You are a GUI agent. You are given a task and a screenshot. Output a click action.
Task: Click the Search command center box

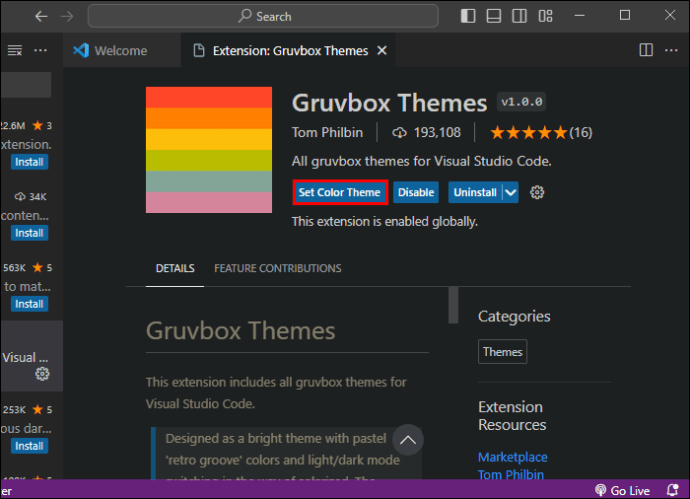click(263, 16)
